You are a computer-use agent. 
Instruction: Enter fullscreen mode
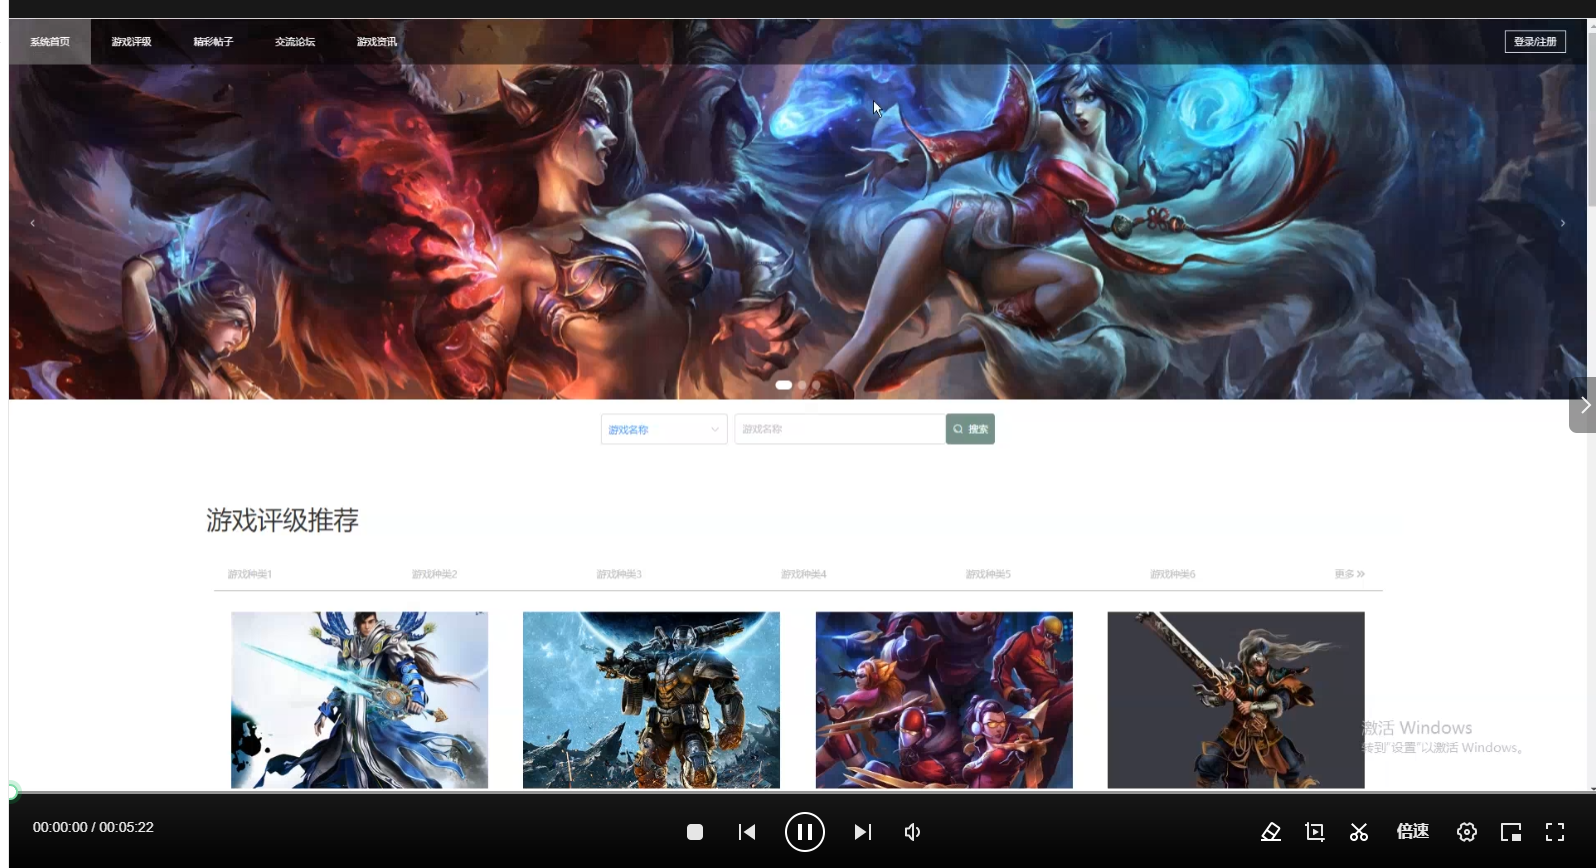1555,832
